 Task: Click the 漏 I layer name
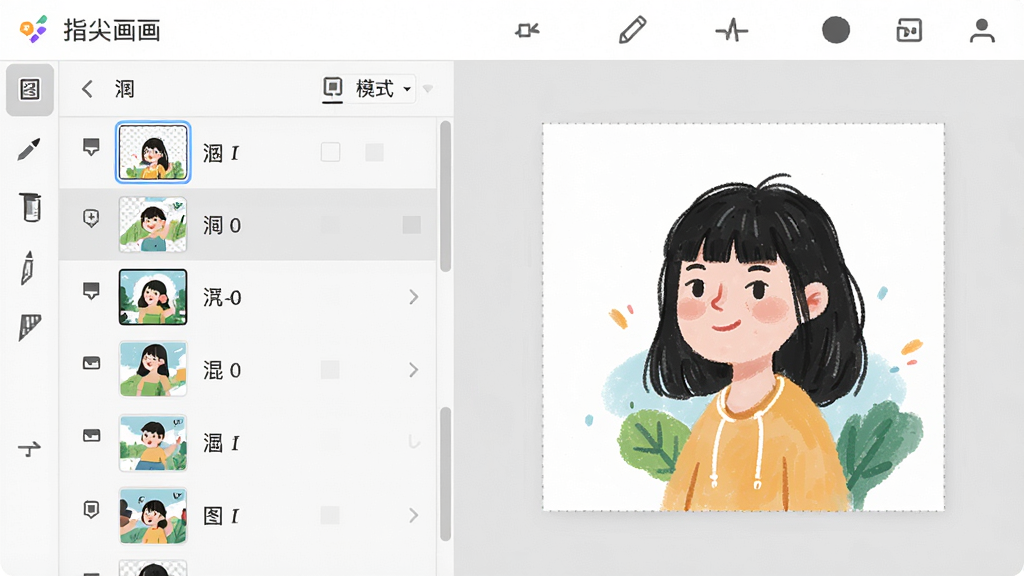click(221, 443)
